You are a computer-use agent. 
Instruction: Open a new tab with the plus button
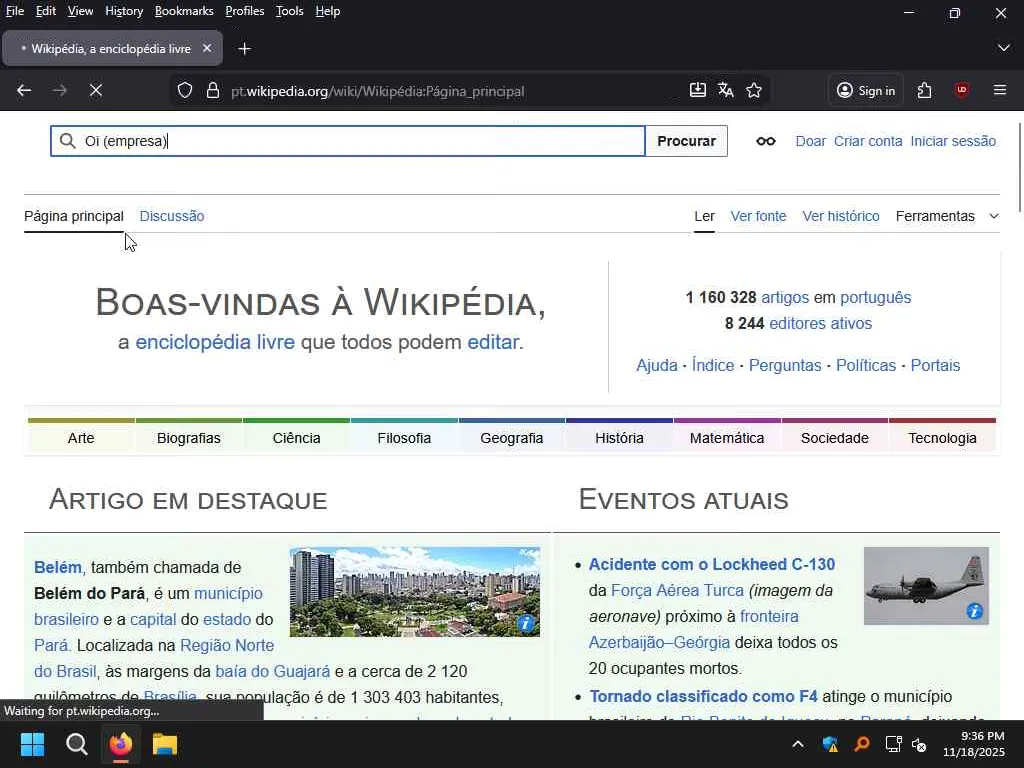[x=244, y=49]
